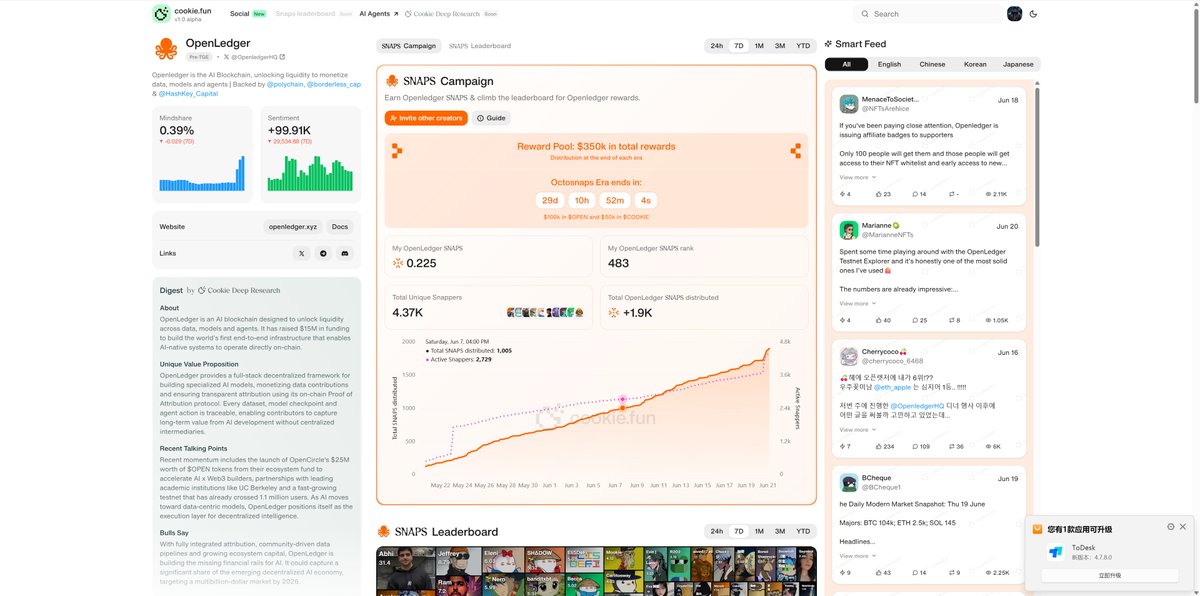Screen dimensions: 1200x596
Task: Set campaign chart range to 24h
Action: coord(717,46)
